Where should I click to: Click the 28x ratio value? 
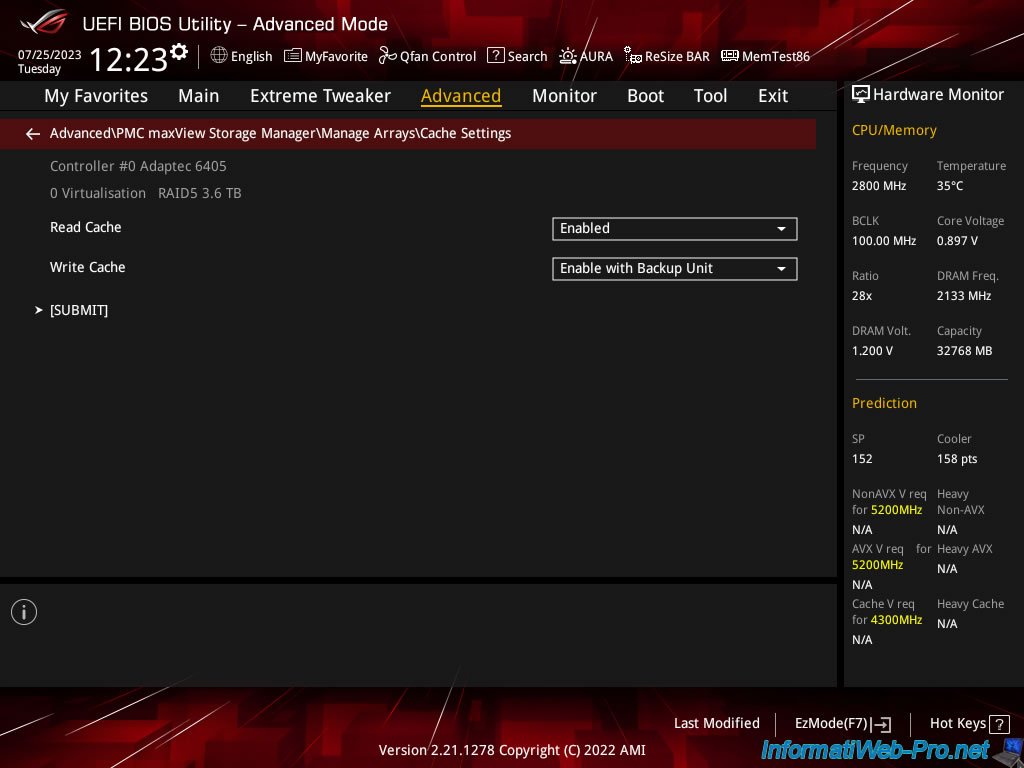(x=862, y=296)
